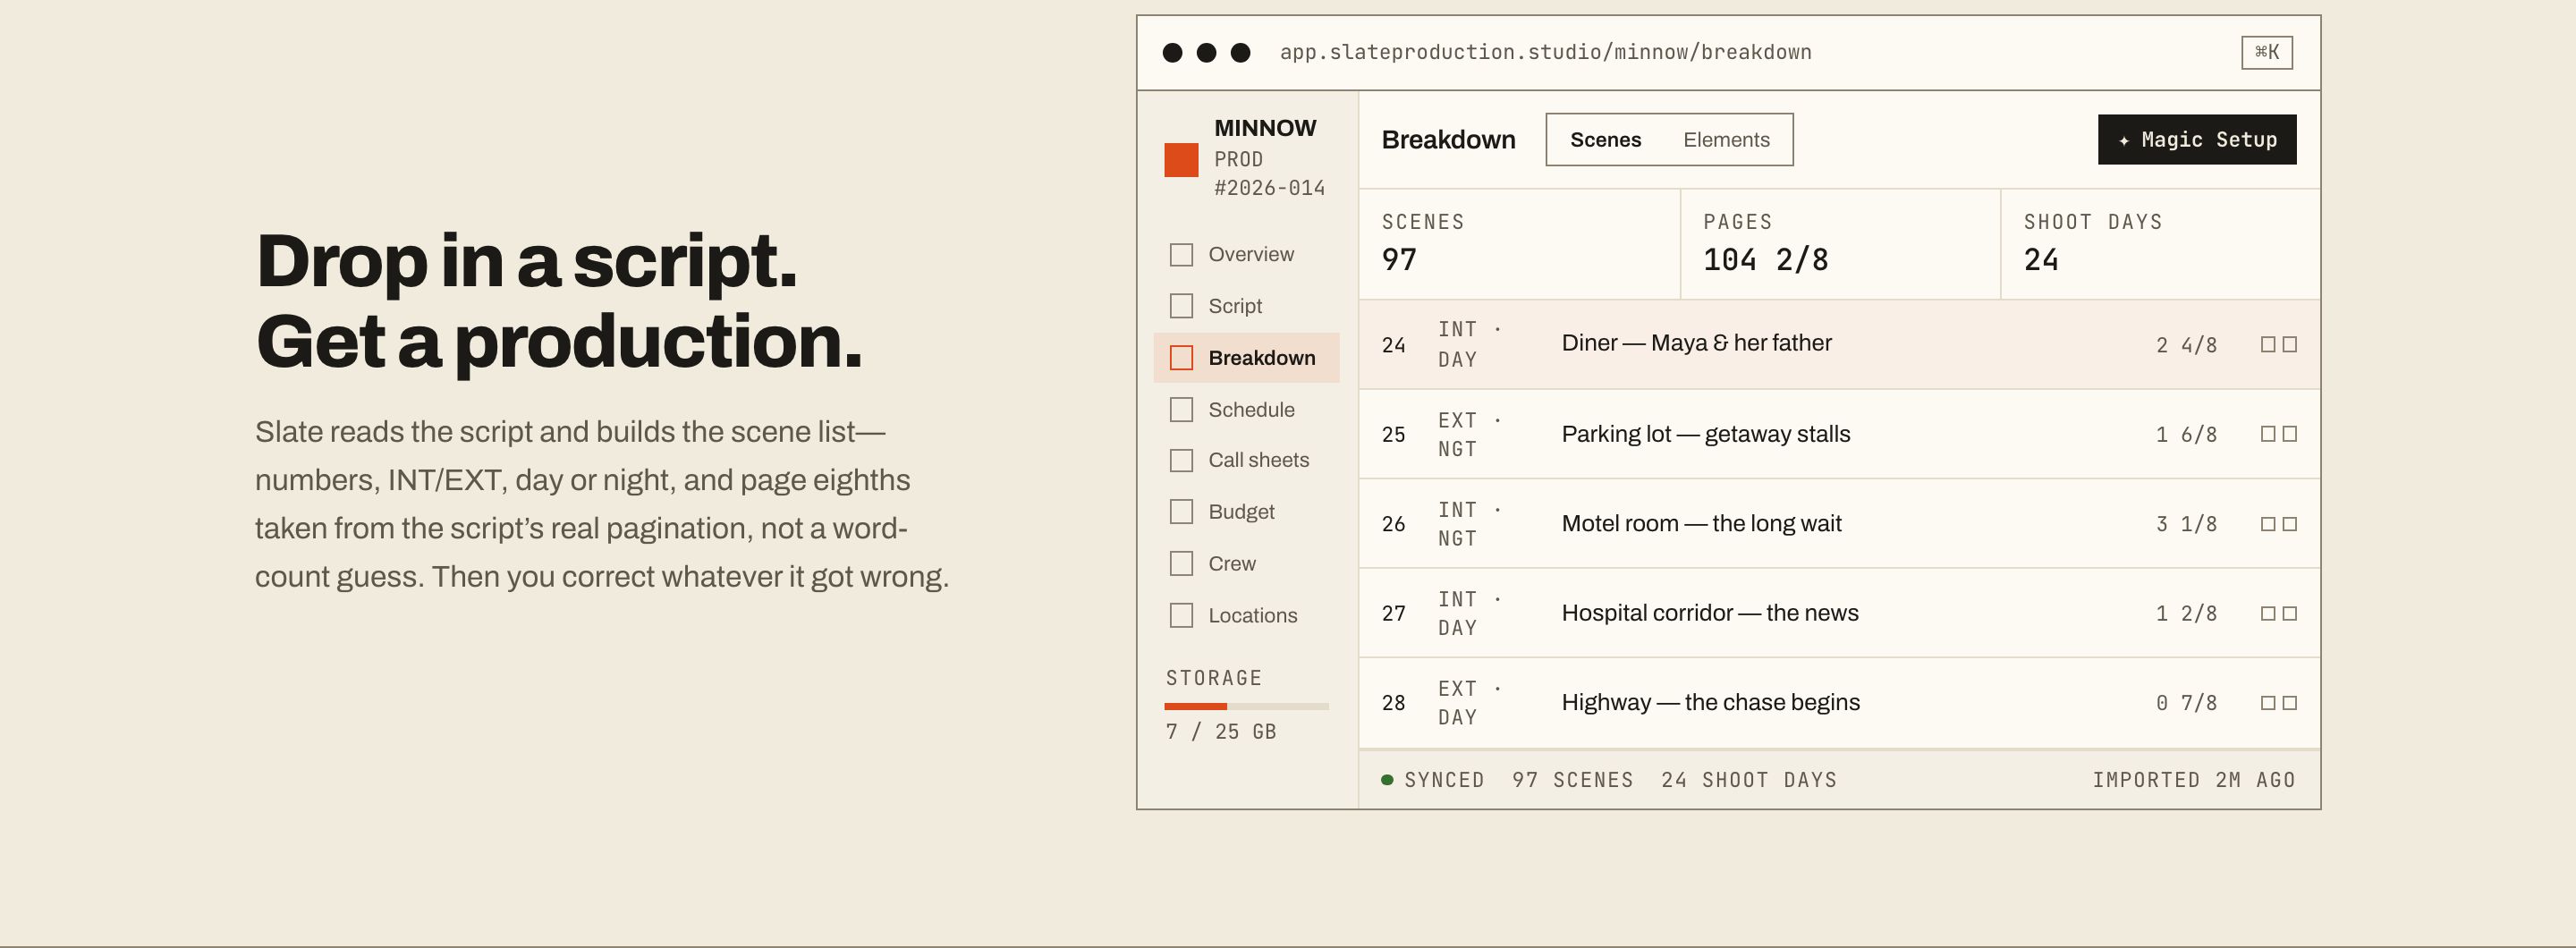
Task: Tick the first square on the Parking lot row
Action: [x=2267, y=434]
